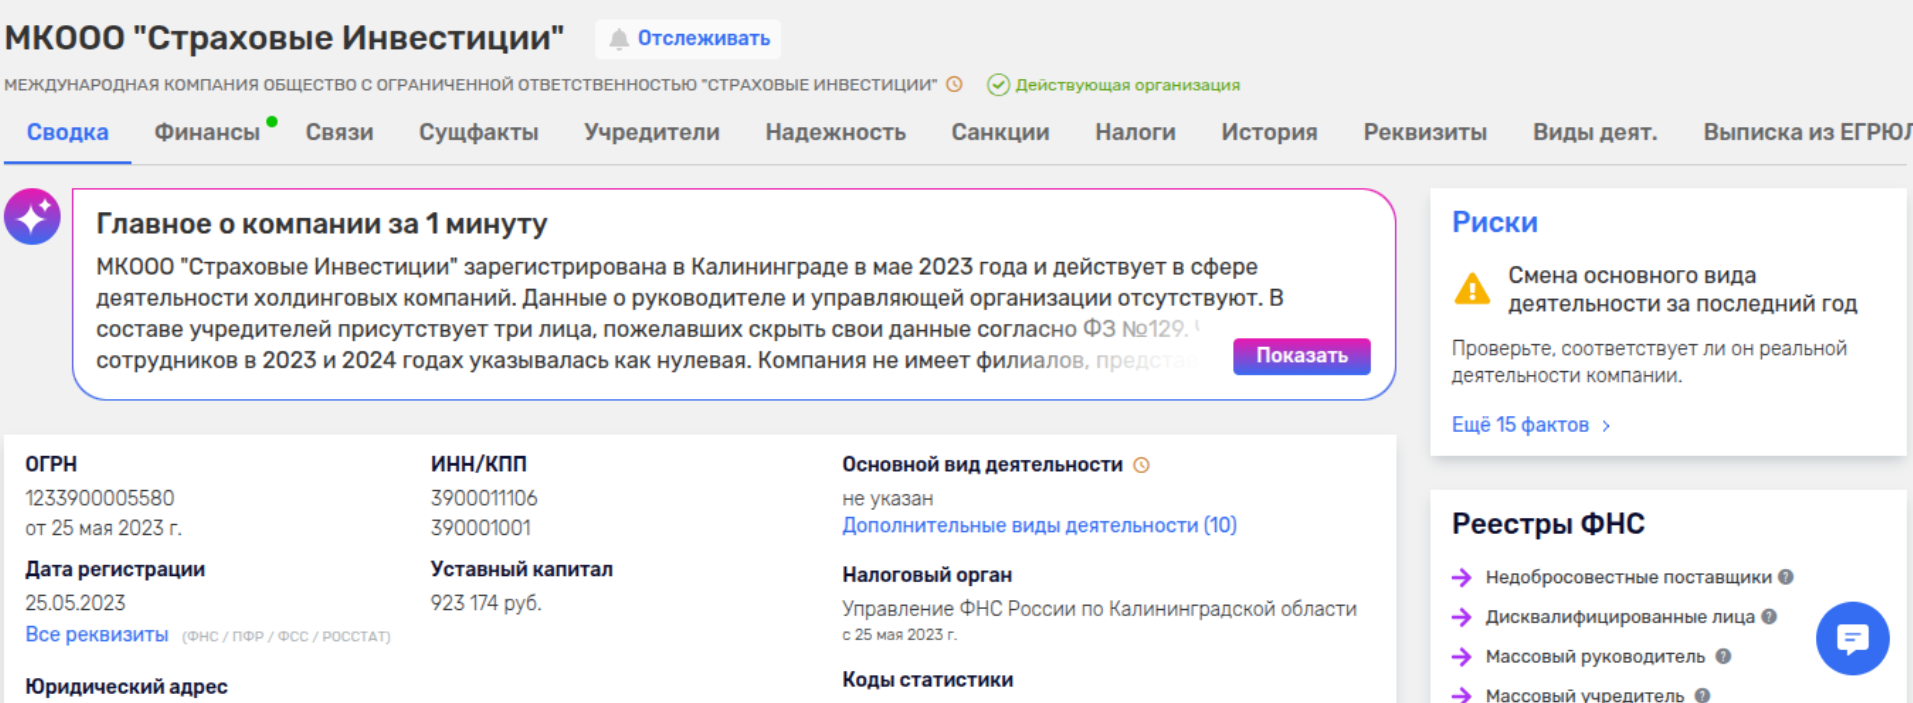Click the Показать button in summary

[x=1302, y=356]
